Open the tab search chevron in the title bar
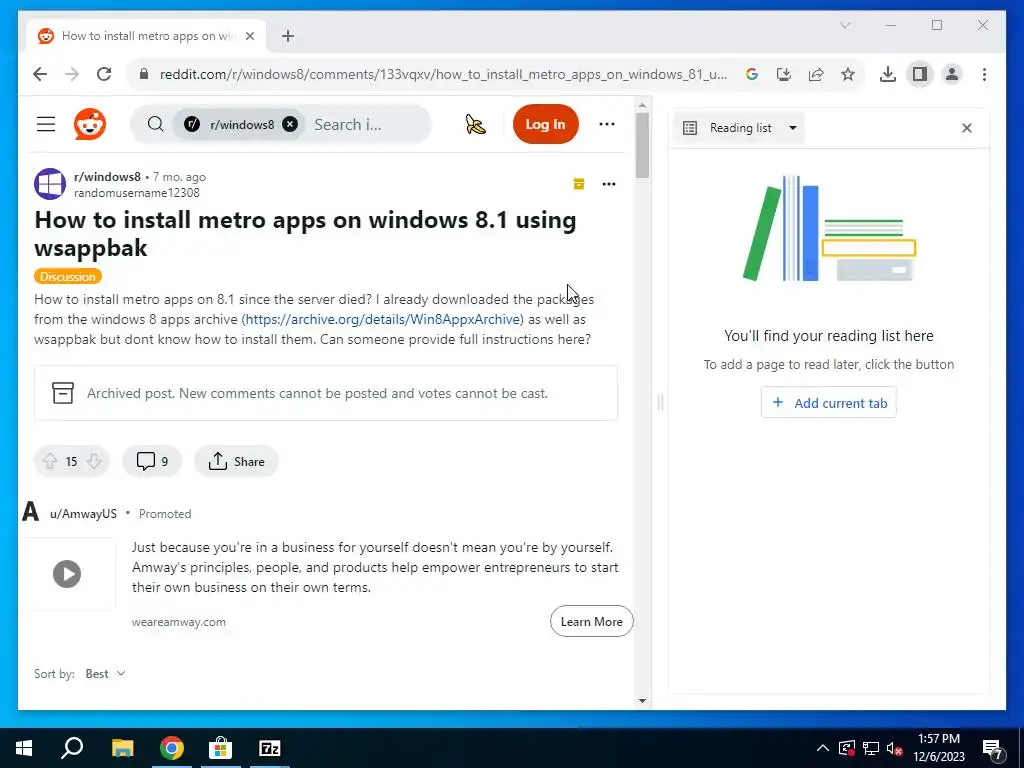This screenshot has width=1024, height=768. click(844, 25)
